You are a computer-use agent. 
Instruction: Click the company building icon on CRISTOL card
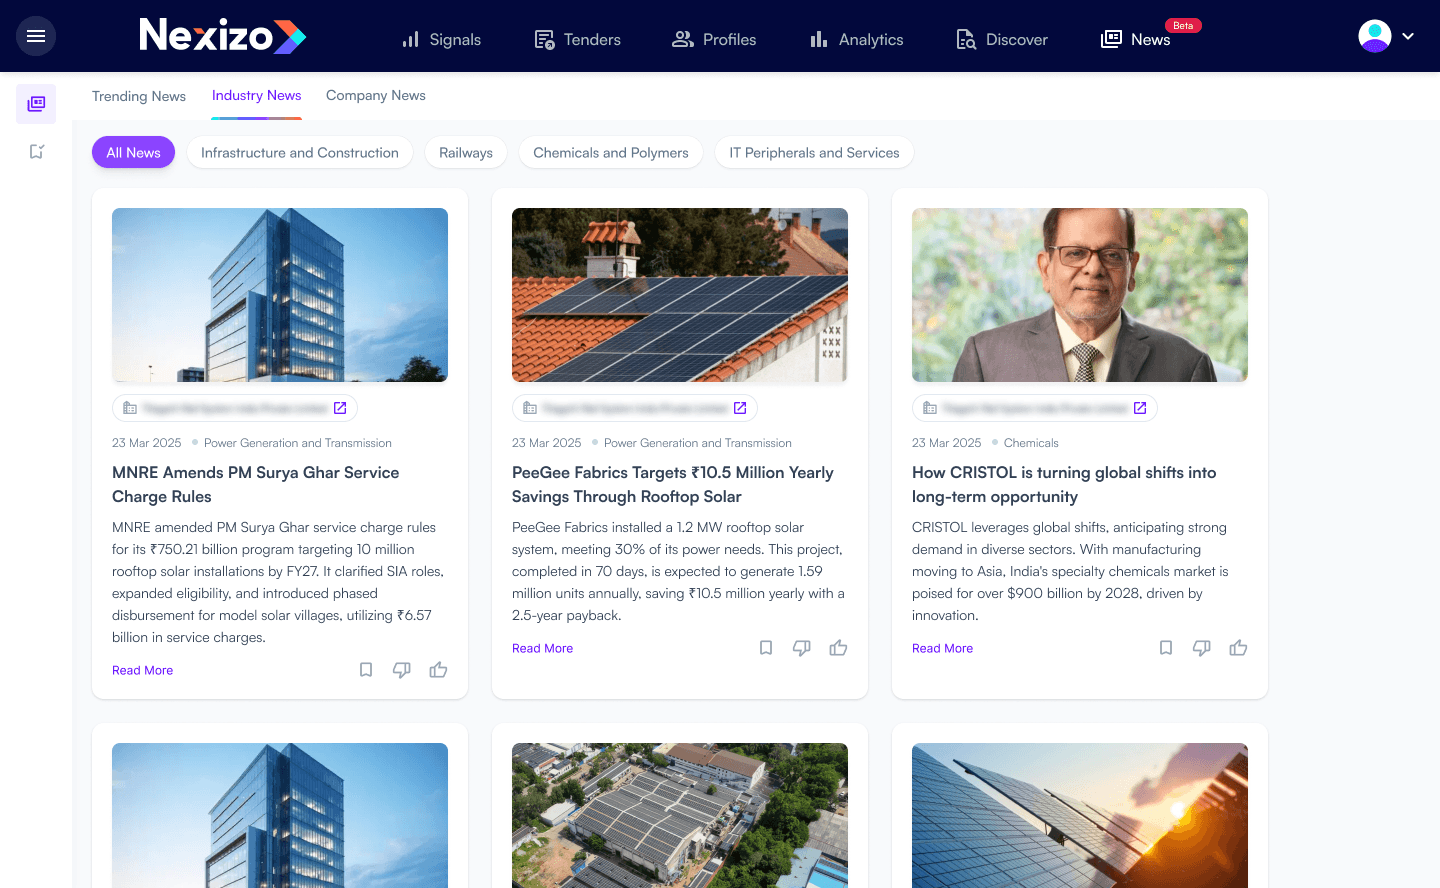(930, 408)
